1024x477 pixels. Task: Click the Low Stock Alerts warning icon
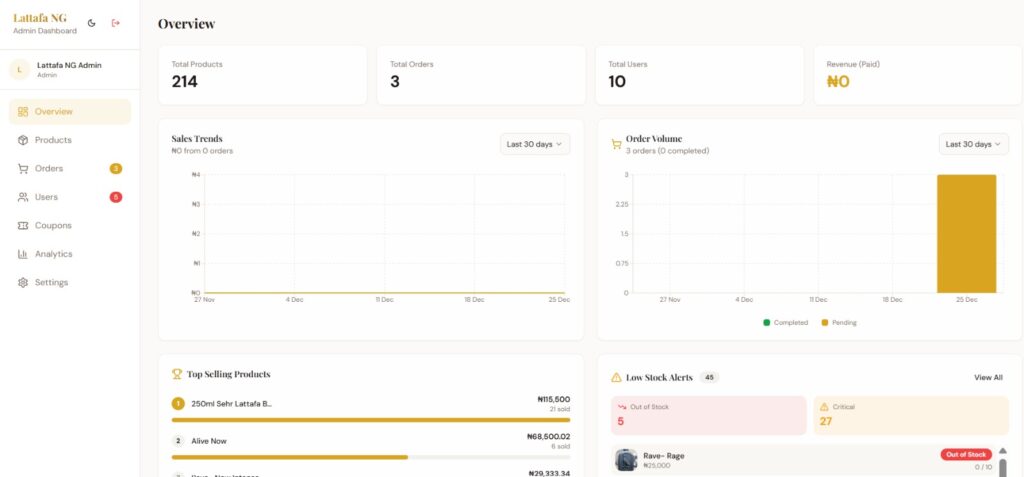(x=616, y=378)
